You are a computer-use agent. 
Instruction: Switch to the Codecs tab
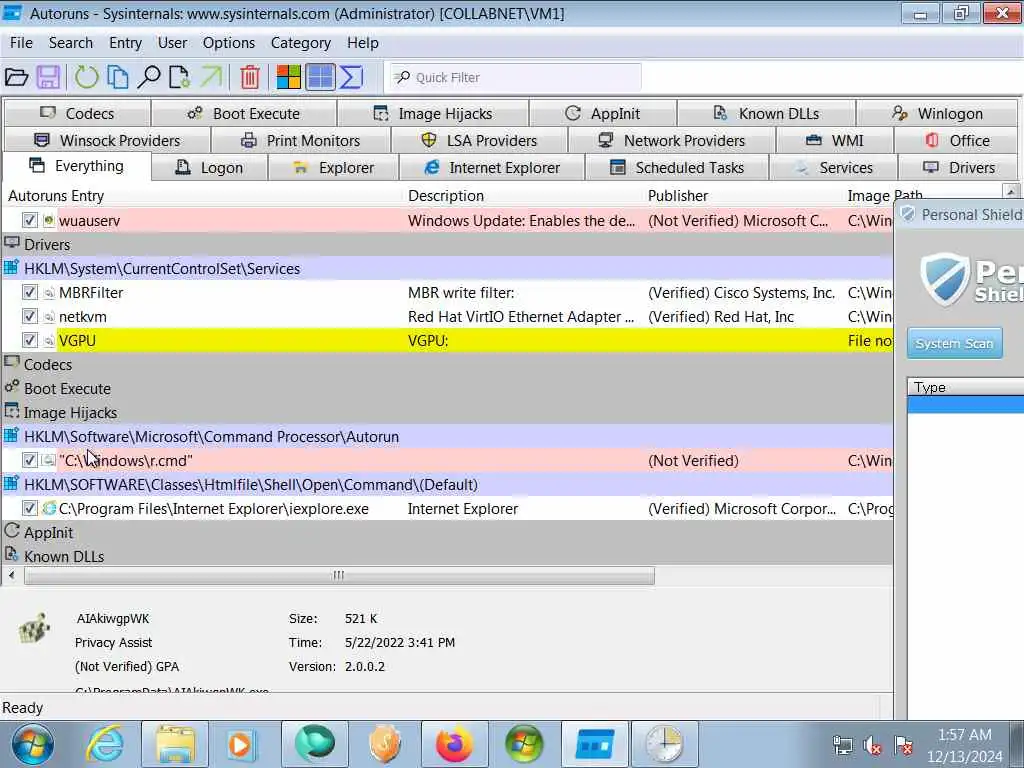[x=77, y=114]
